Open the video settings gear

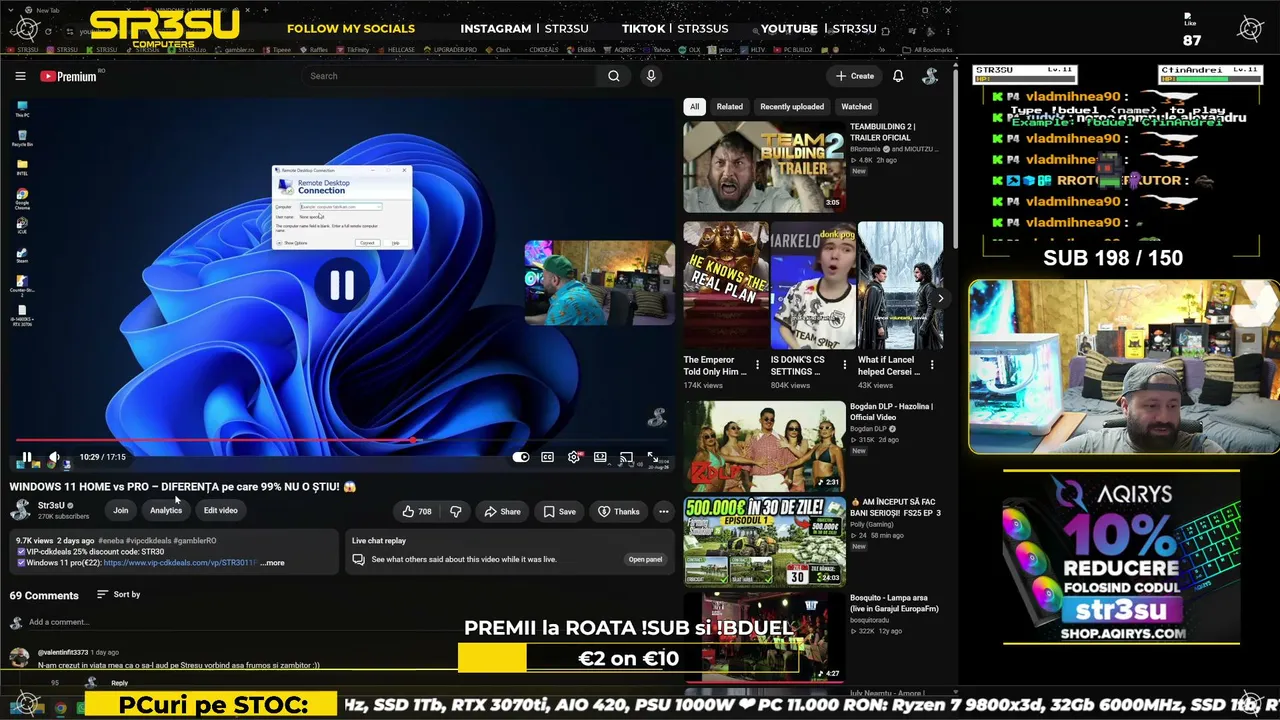[574, 457]
